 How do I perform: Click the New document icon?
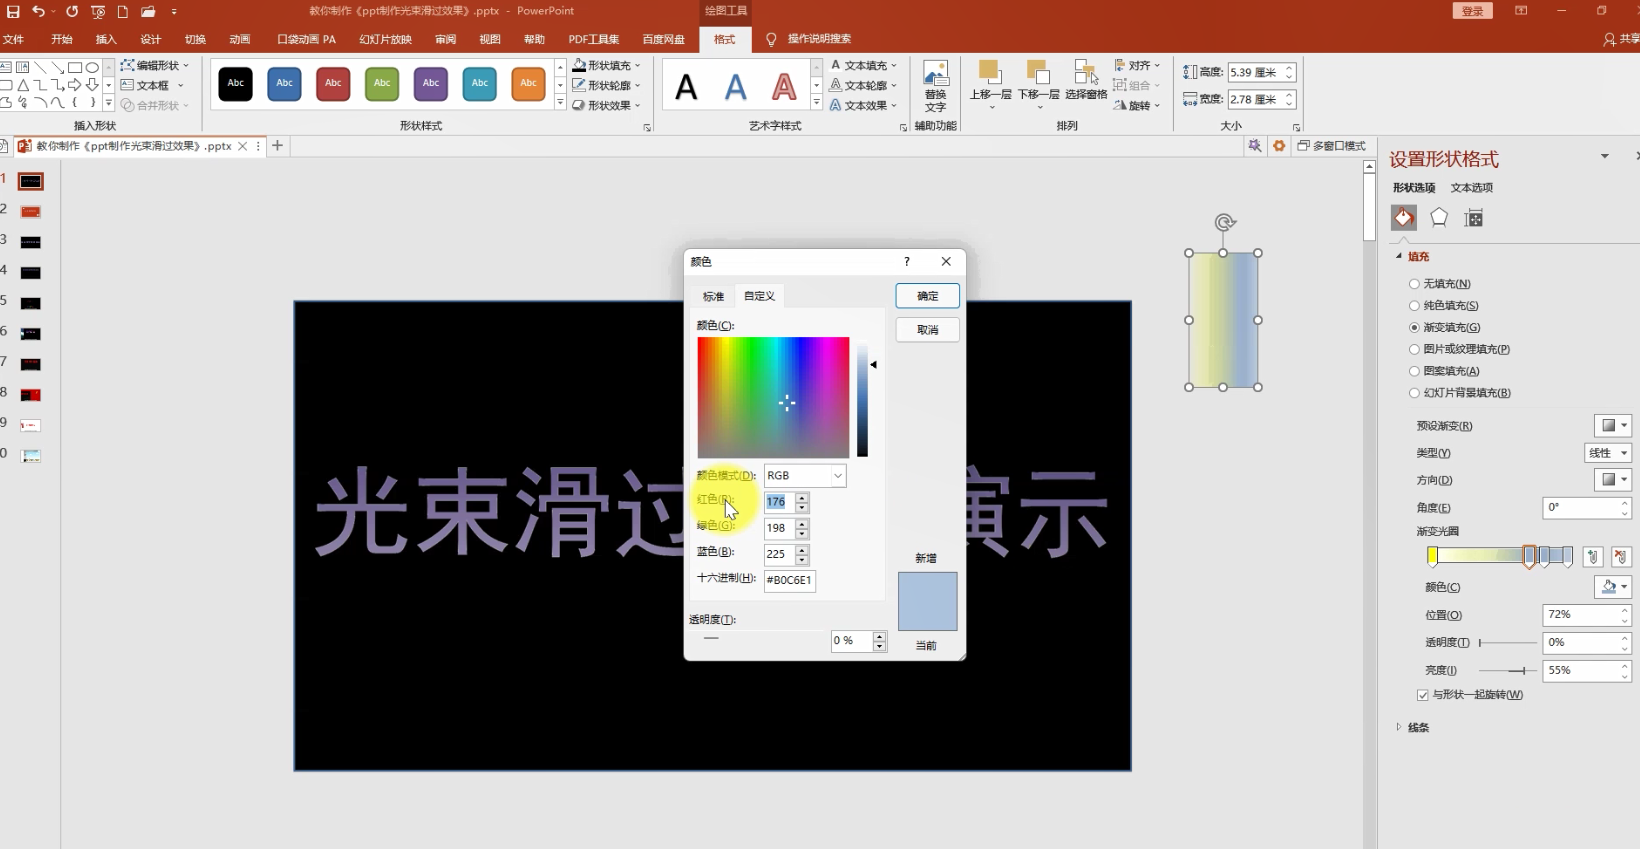[123, 12]
